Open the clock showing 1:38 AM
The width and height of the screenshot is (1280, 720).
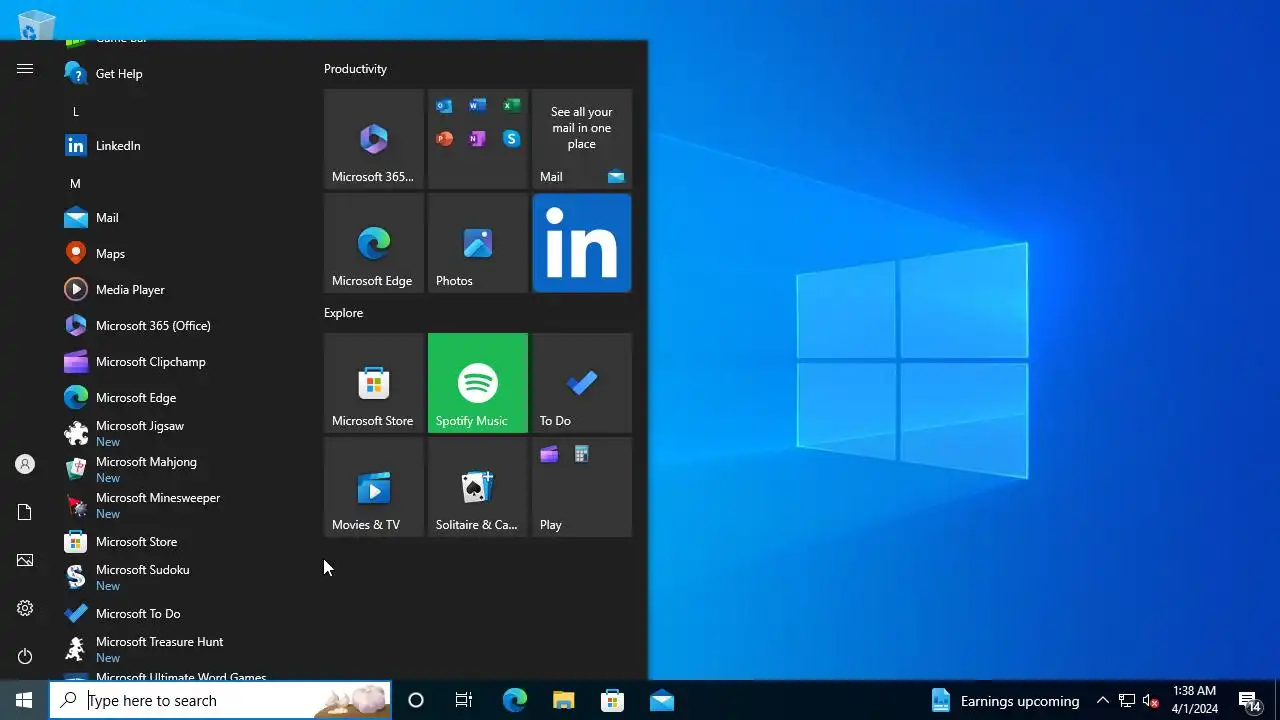(x=1195, y=700)
